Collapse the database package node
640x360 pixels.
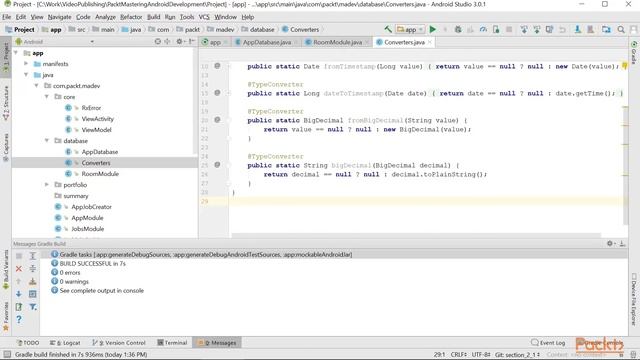tap(47, 140)
